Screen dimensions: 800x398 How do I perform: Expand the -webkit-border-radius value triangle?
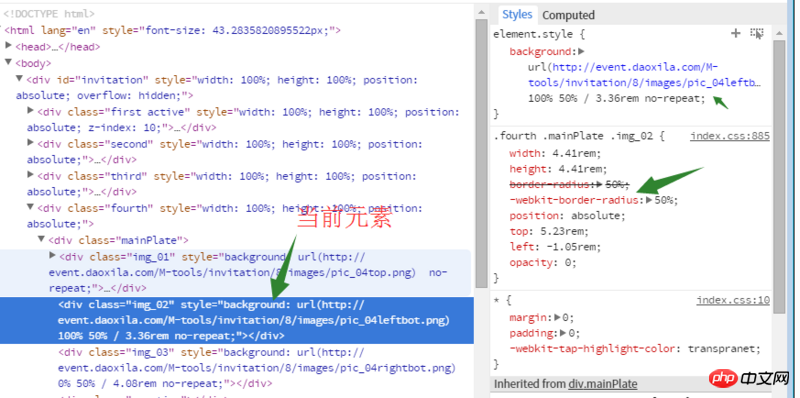(649, 200)
